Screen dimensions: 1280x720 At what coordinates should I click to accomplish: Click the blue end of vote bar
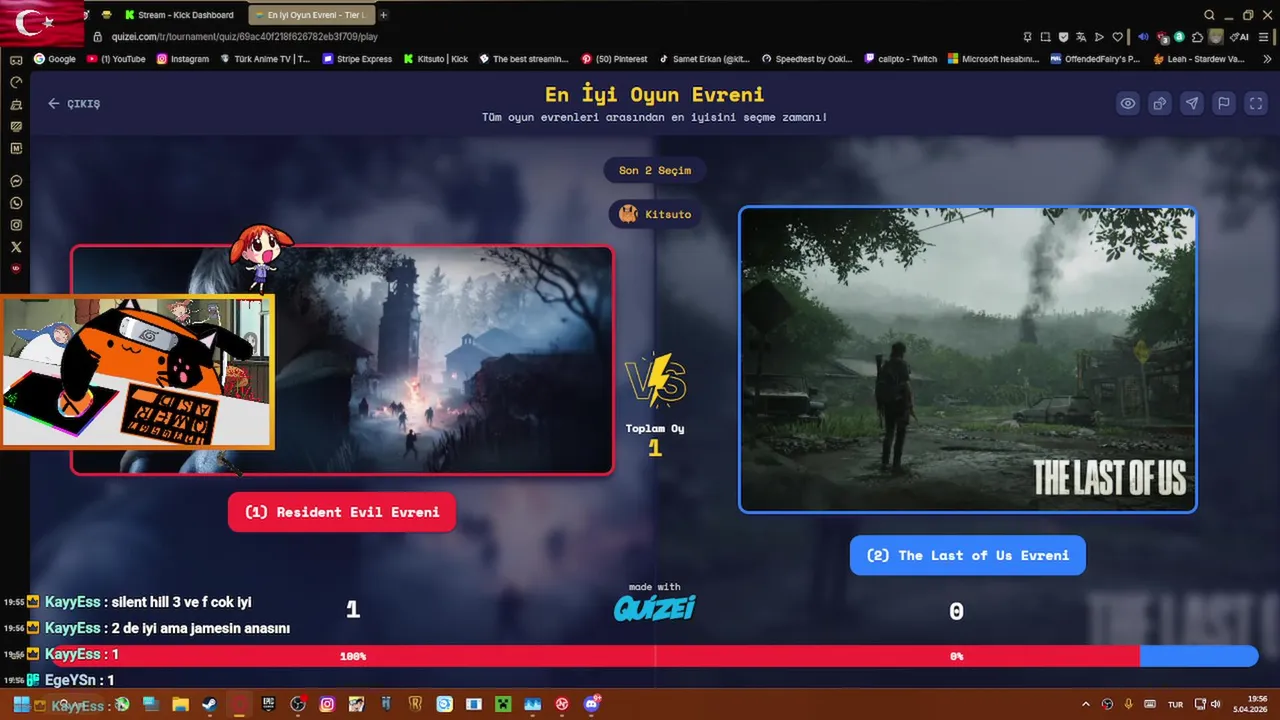1199,656
